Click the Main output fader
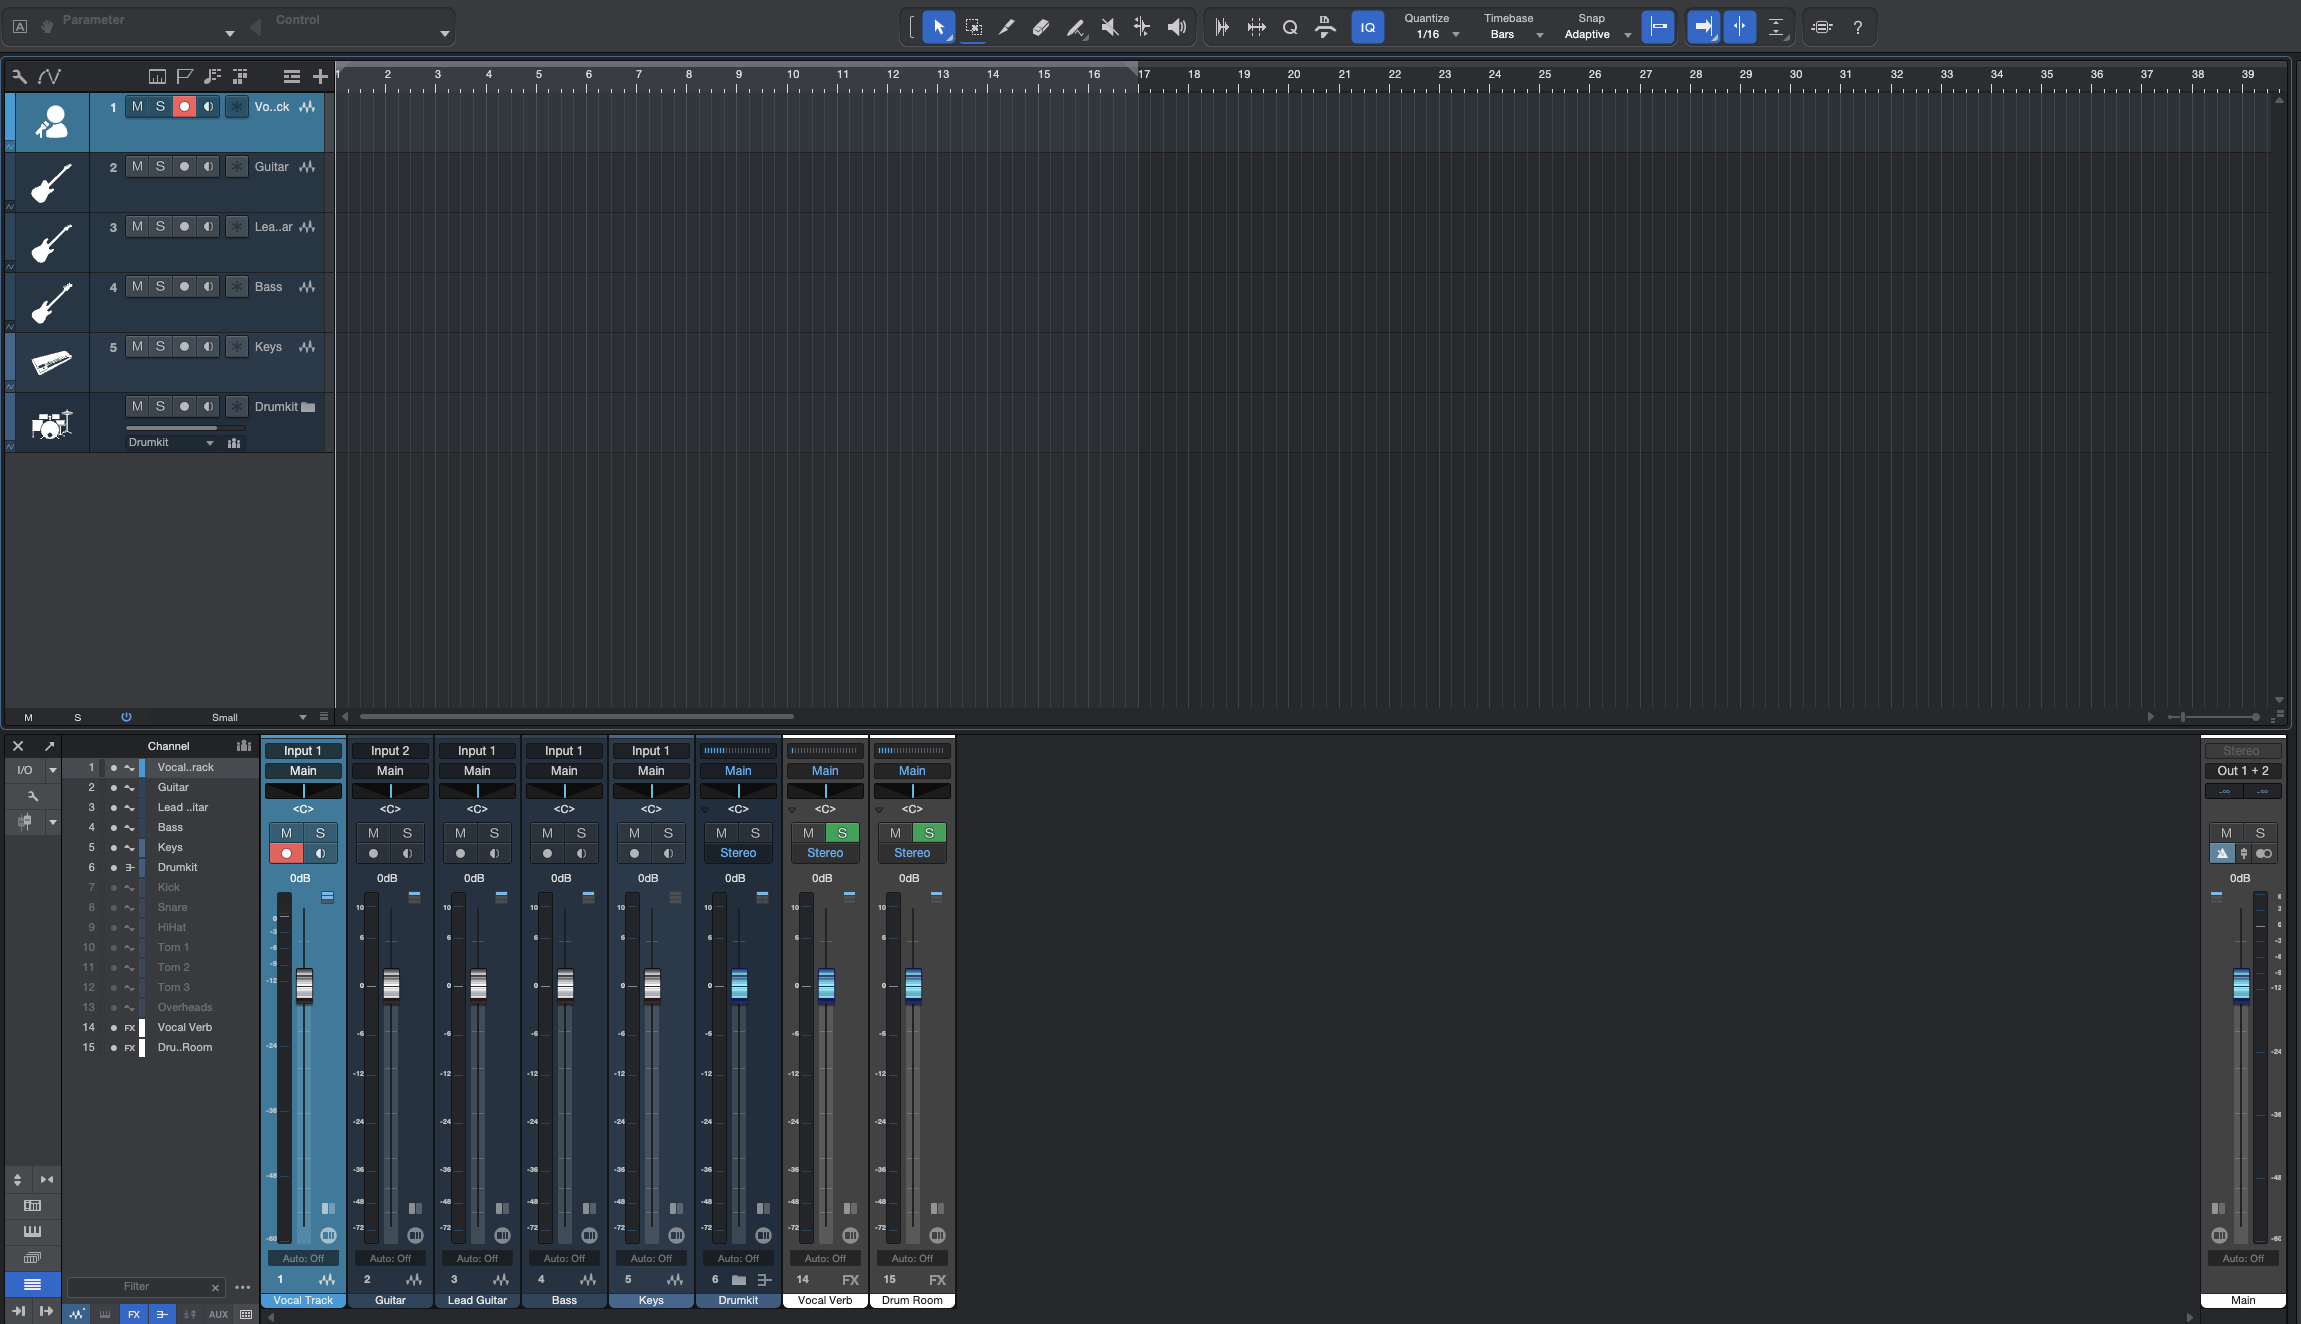The height and width of the screenshot is (1324, 2301). tap(2241, 985)
